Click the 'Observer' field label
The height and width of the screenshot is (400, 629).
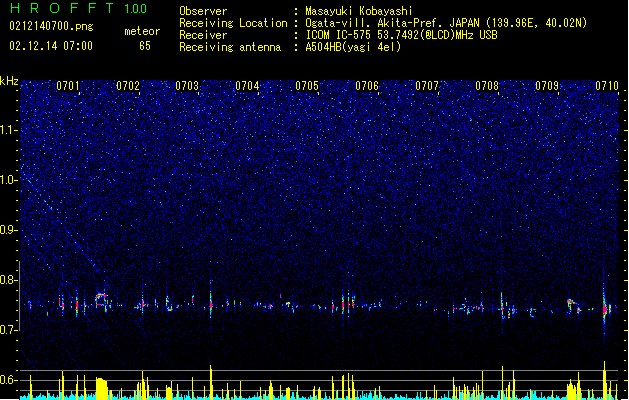coord(203,11)
